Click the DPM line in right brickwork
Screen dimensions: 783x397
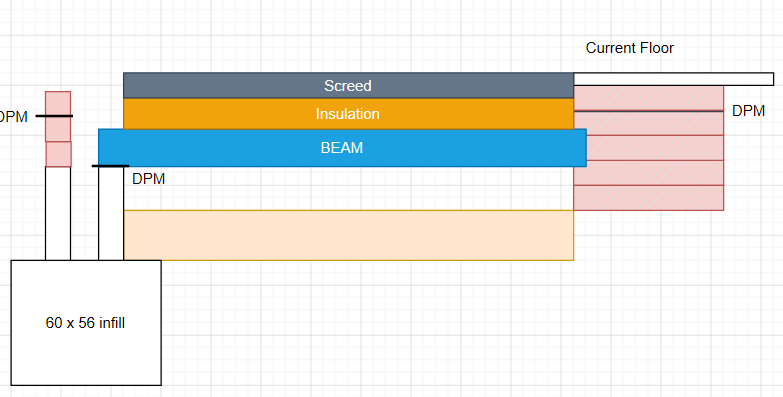[x=649, y=111]
